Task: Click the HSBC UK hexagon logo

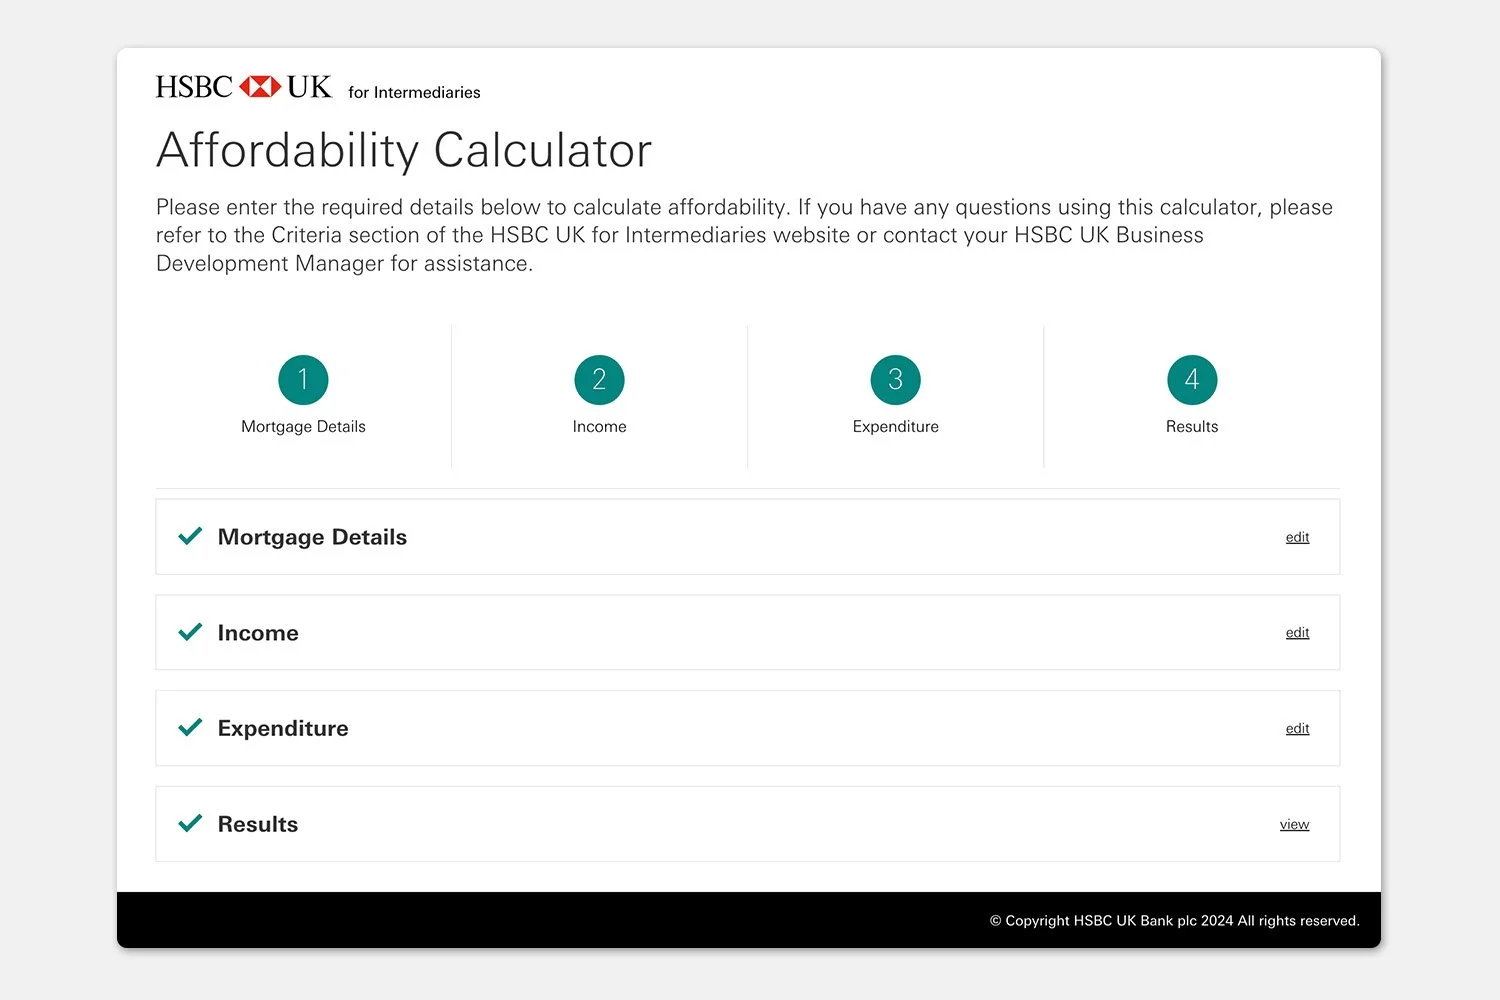Action: click(260, 87)
